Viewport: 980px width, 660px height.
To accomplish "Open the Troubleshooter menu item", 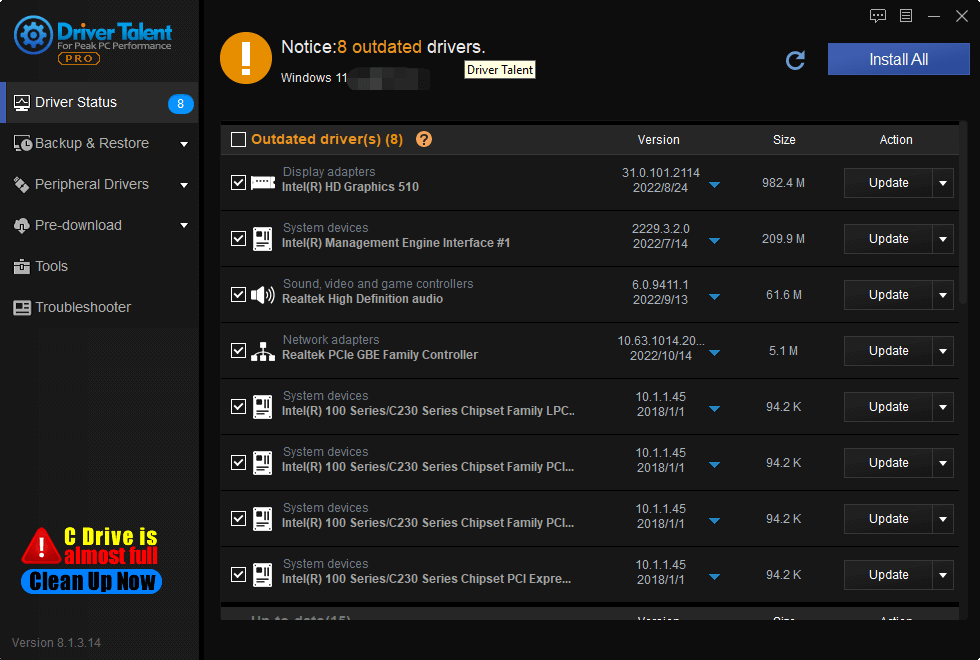I will (100, 308).
